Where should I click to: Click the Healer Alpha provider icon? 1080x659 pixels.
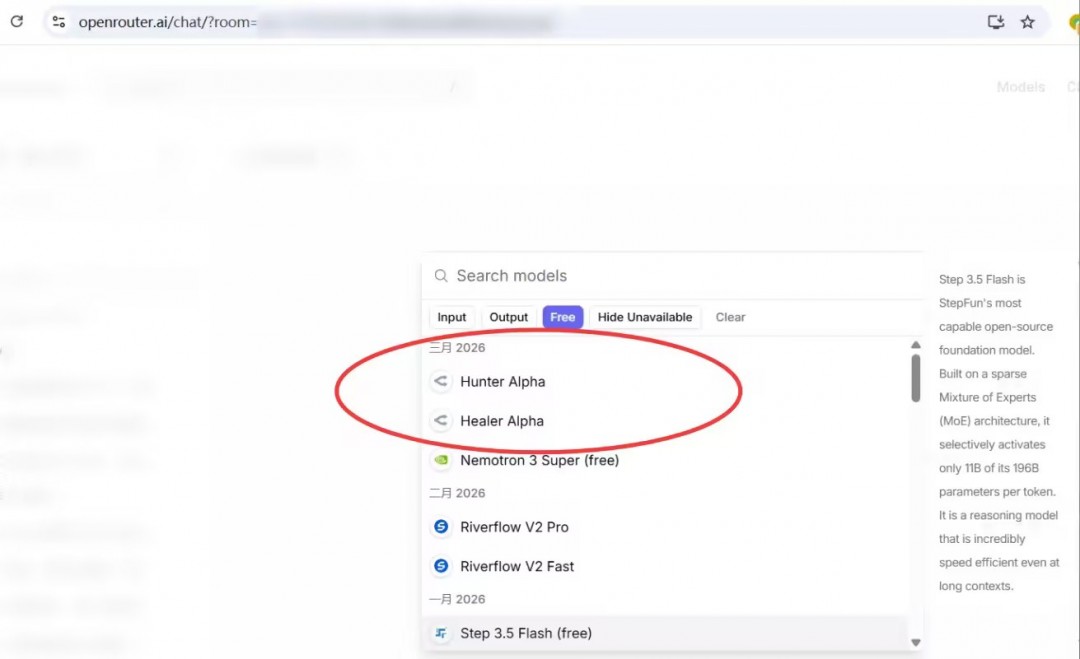click(441, 420)
